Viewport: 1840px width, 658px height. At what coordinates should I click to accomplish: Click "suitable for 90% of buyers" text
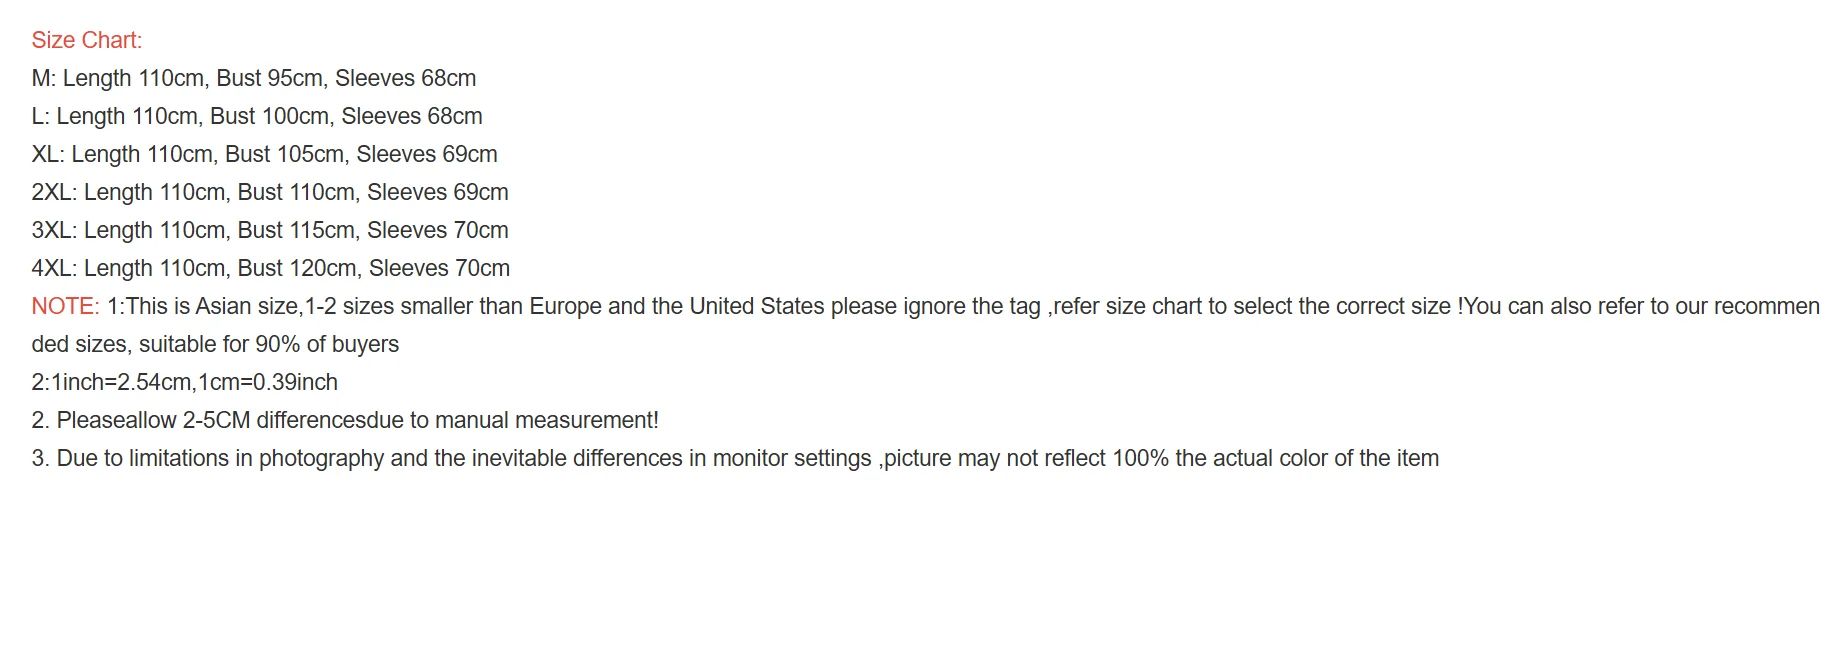tap(268, 344)
